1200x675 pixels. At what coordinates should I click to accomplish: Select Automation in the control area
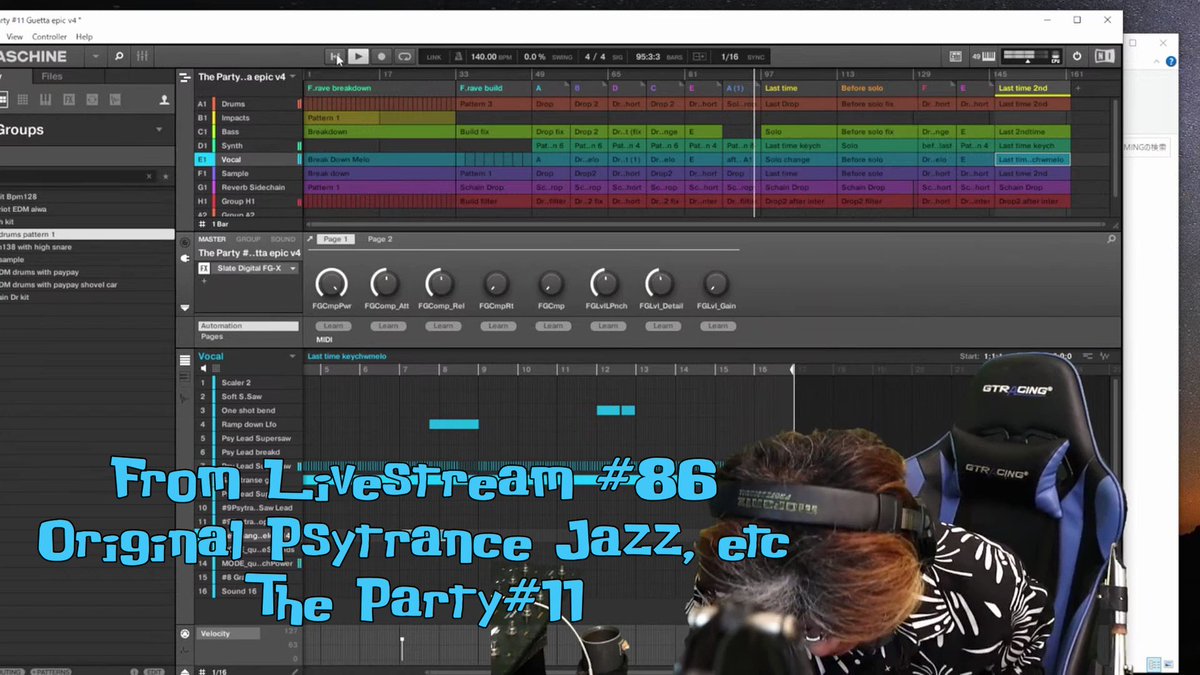click(x=248, y=326)
